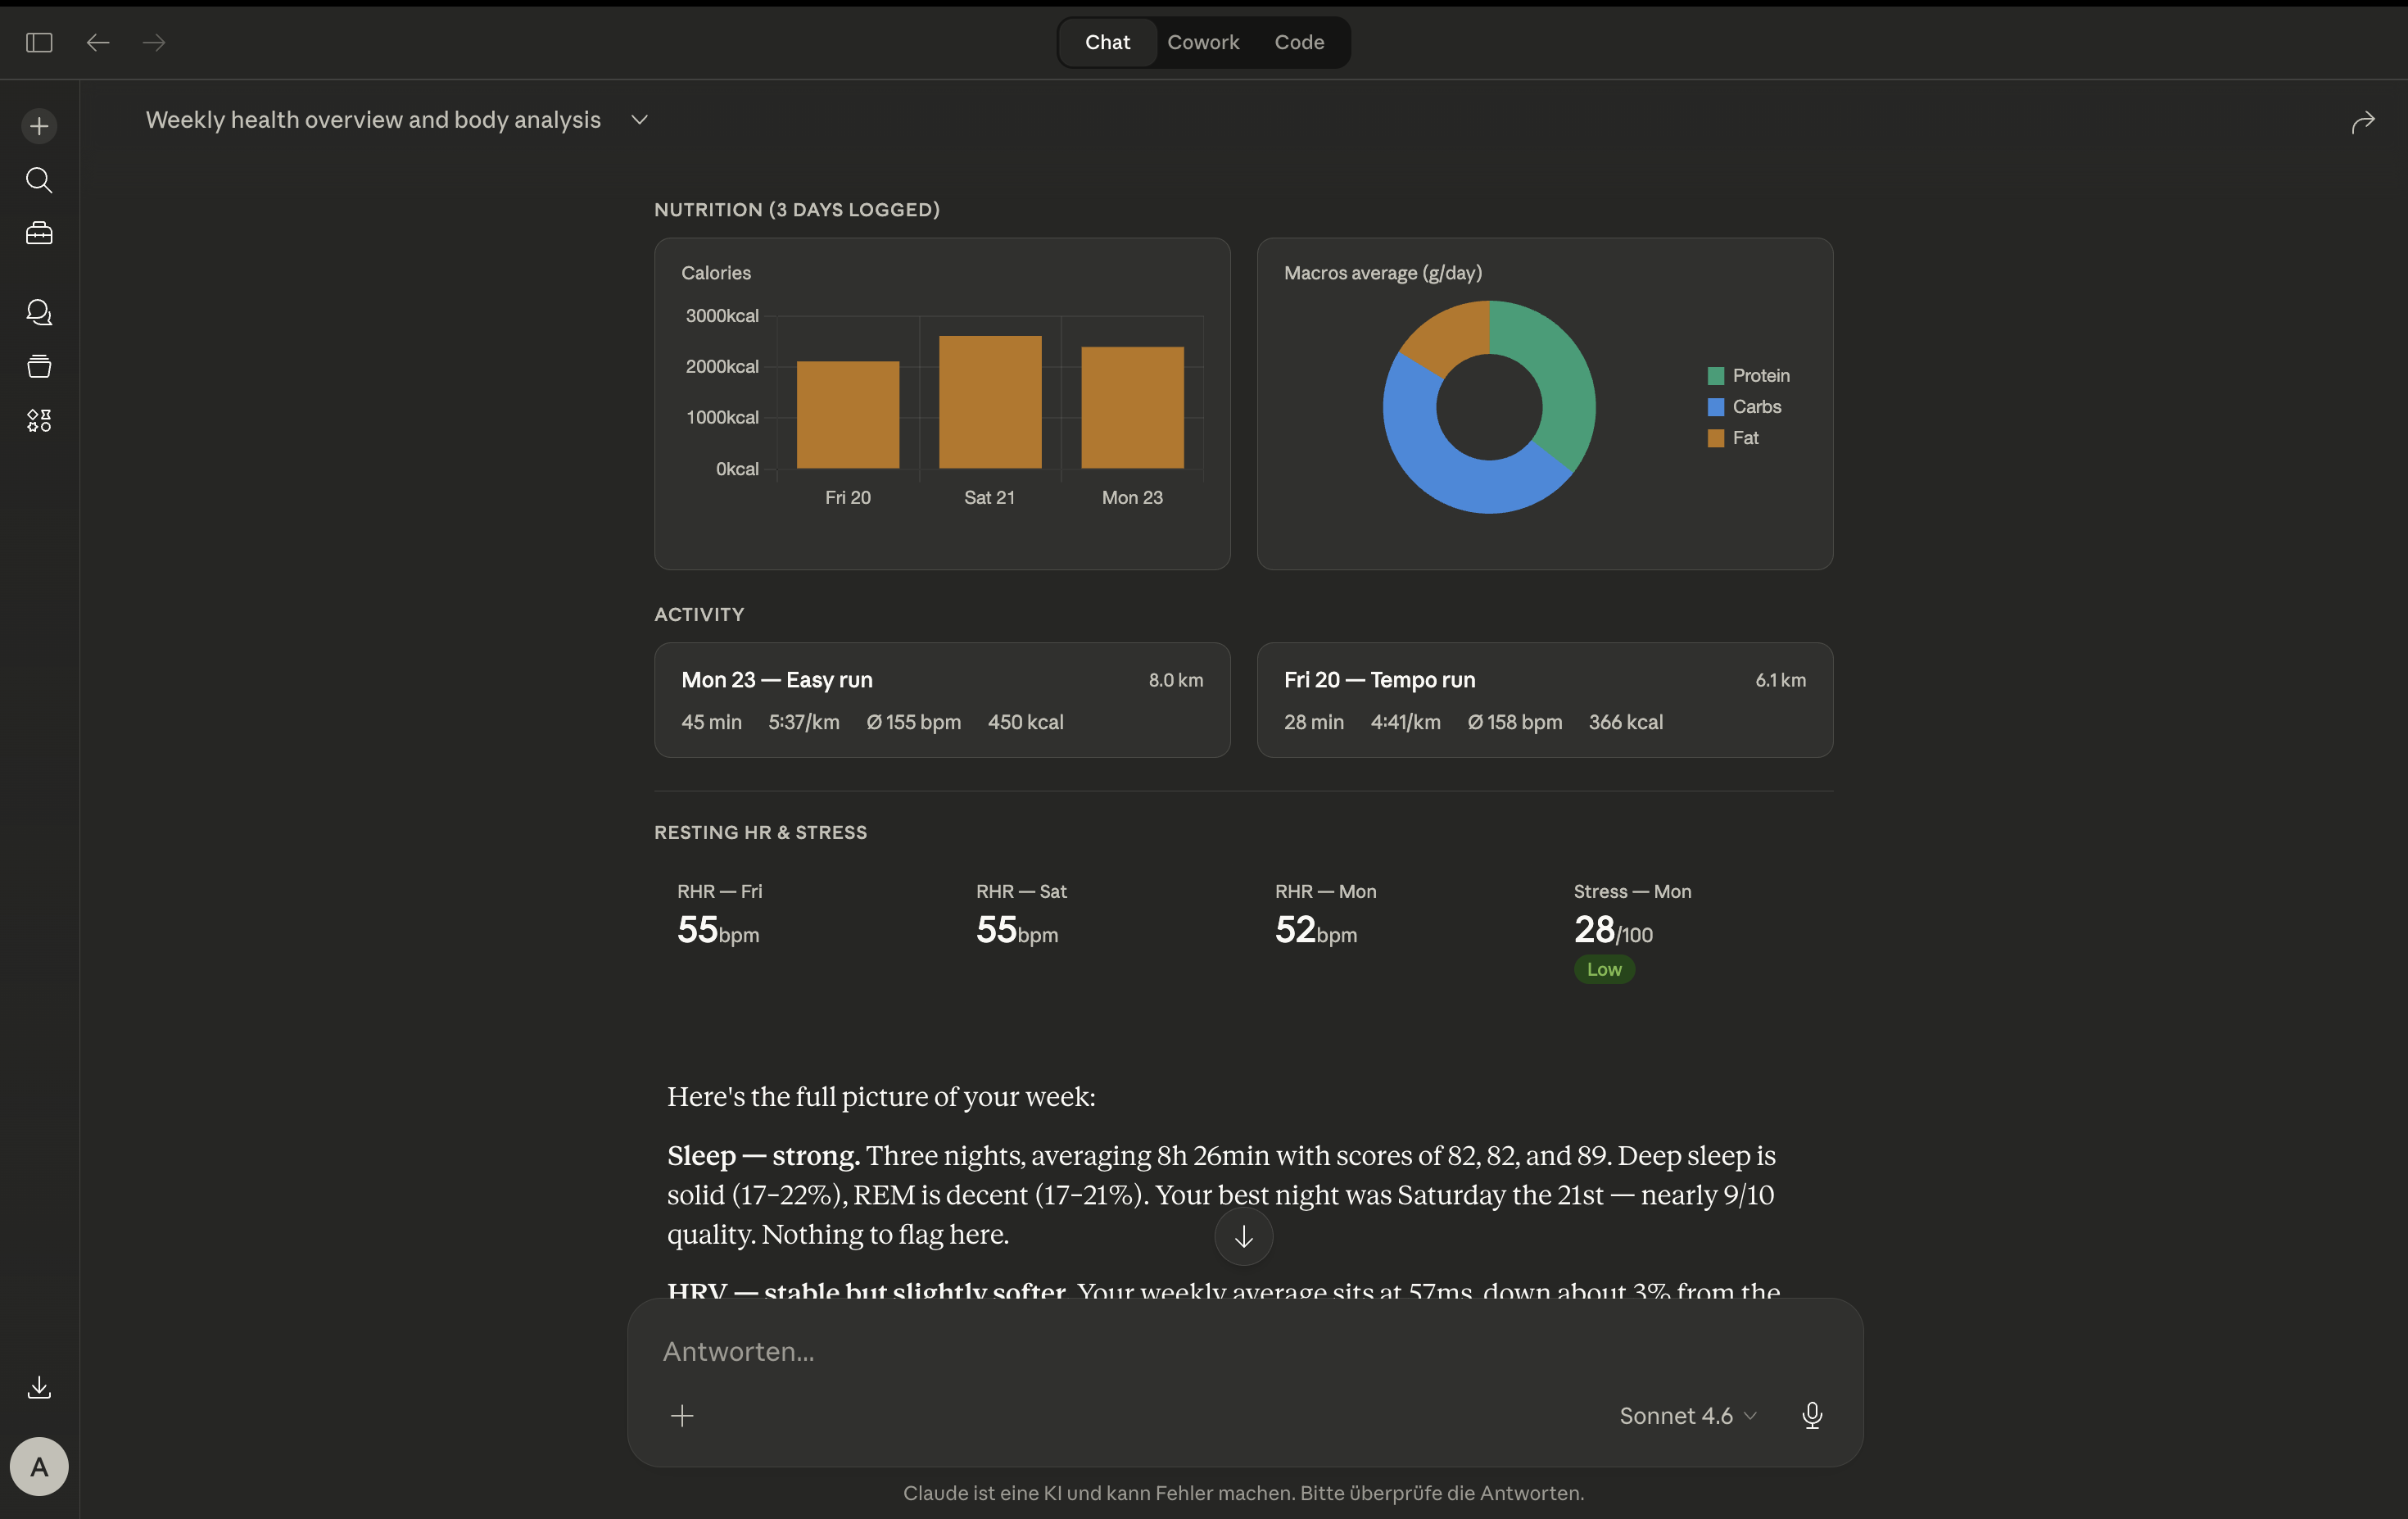
Task: Open the projects stack icon
Action: click(39, 366)
